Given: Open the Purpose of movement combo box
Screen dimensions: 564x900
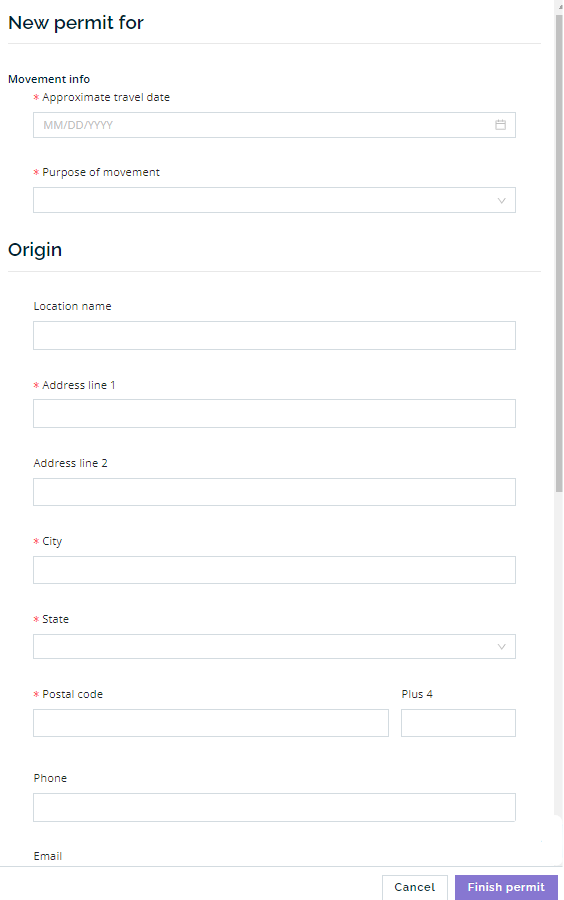Looking at the screenshot, I should click(x=274, y=200).
